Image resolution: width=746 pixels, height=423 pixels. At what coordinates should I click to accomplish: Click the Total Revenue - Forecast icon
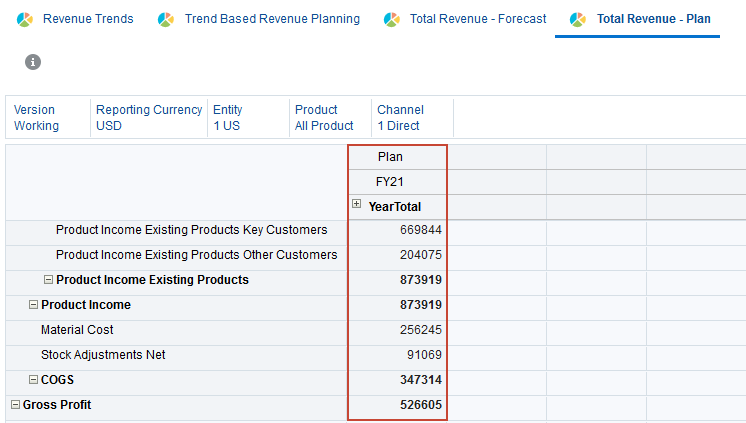click(392, 20)
